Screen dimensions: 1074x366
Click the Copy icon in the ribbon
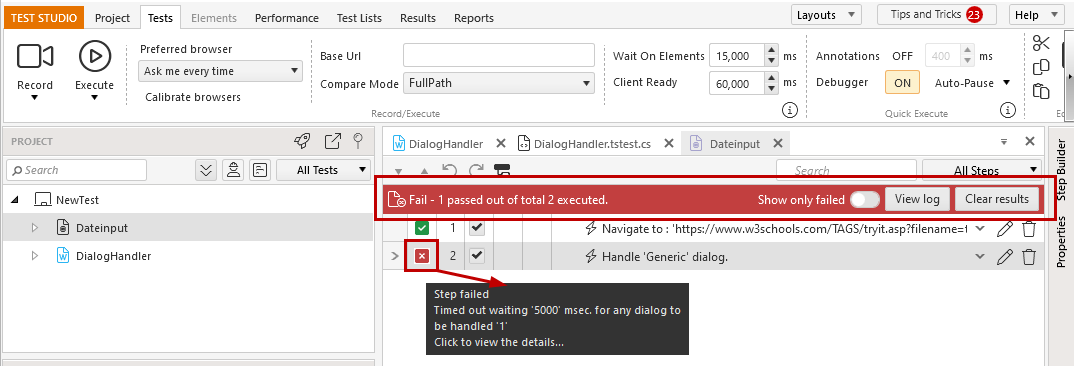point(1041,67)
